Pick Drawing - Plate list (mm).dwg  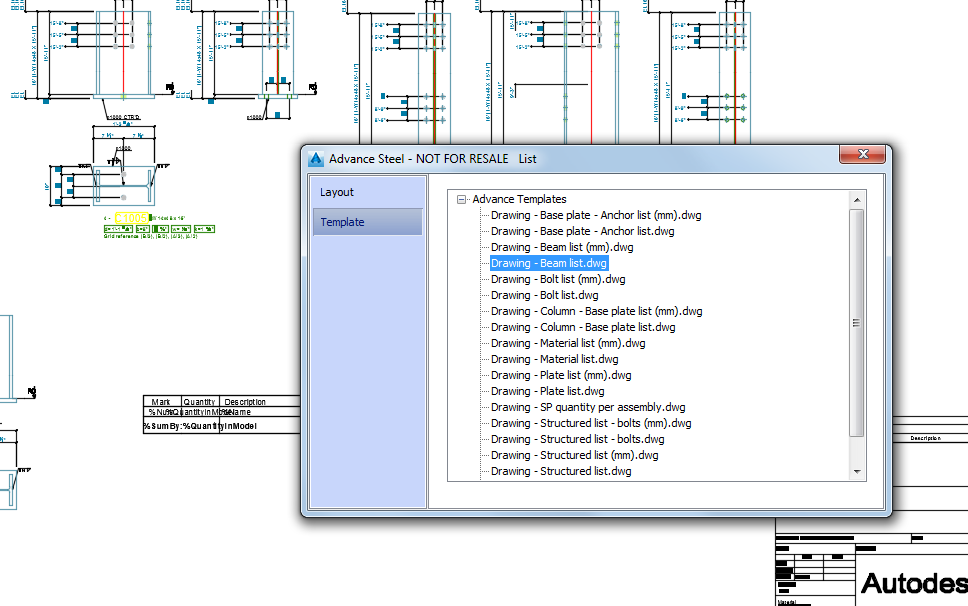pos(561,376)
